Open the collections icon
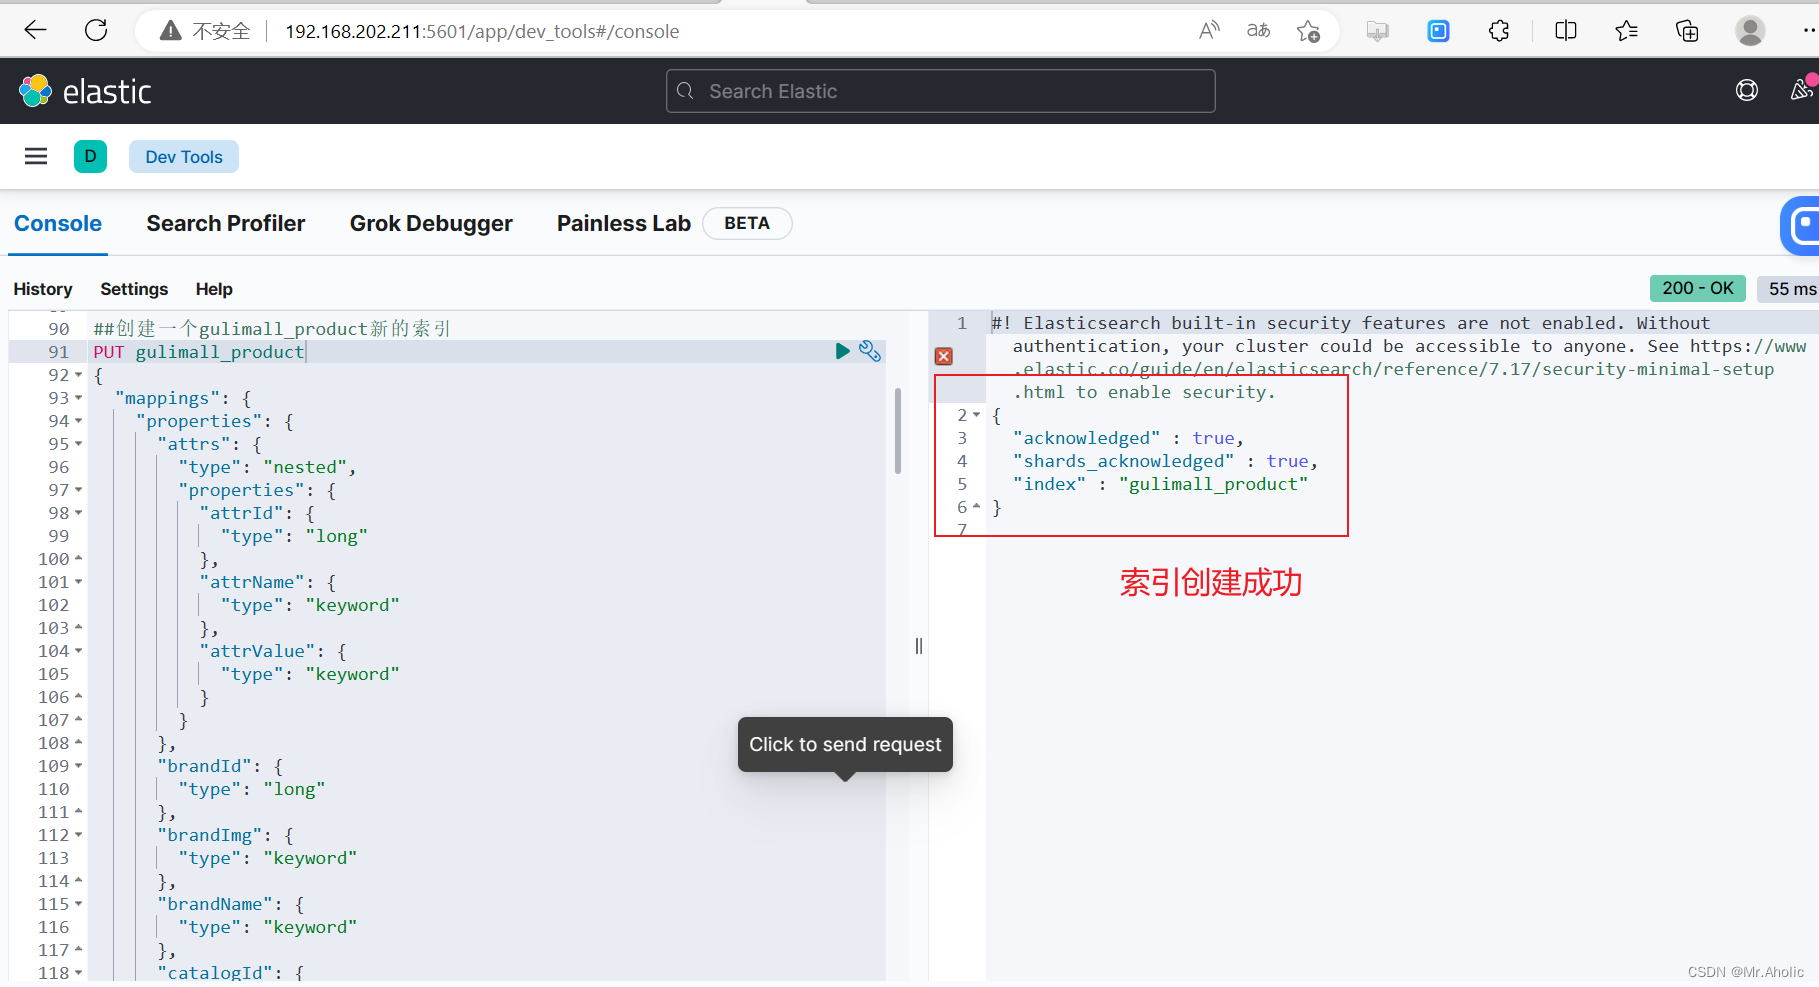 coord(1687,31)
